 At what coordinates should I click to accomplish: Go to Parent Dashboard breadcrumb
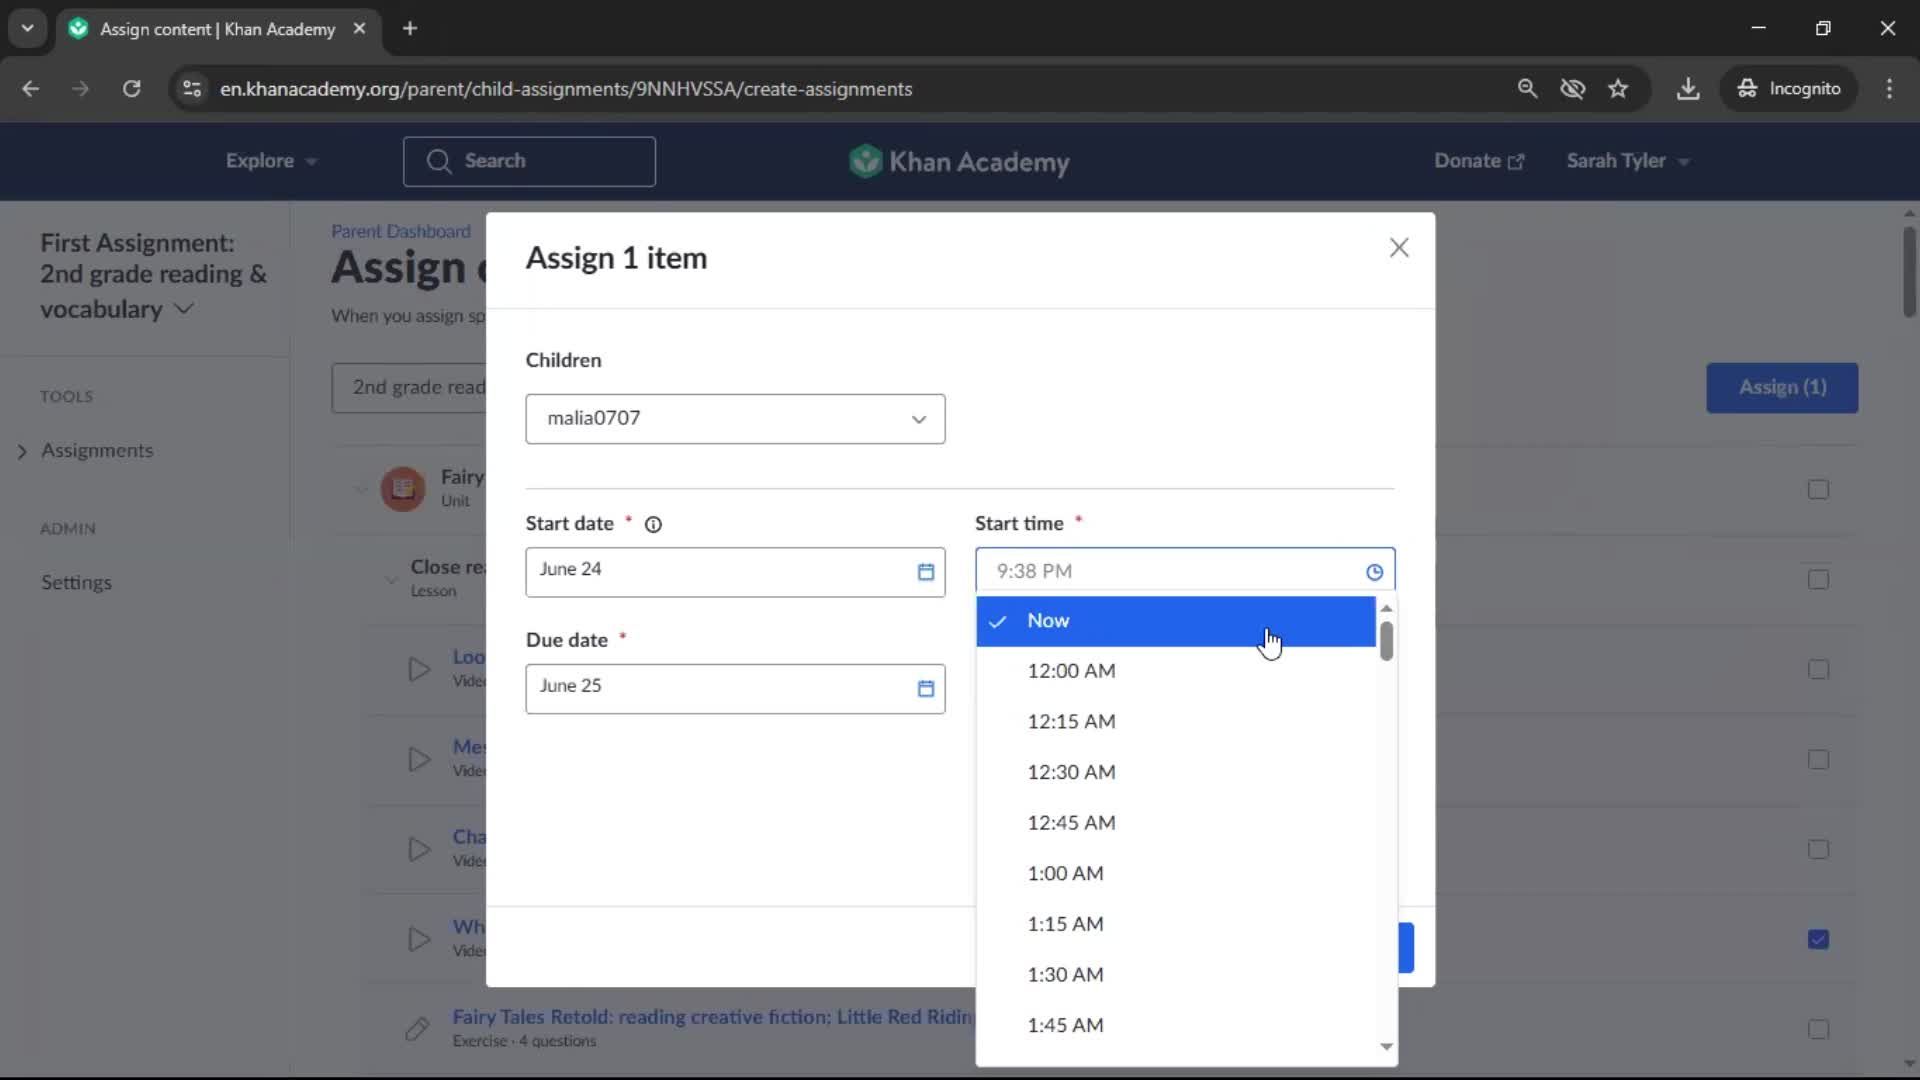tap(401, 232)
